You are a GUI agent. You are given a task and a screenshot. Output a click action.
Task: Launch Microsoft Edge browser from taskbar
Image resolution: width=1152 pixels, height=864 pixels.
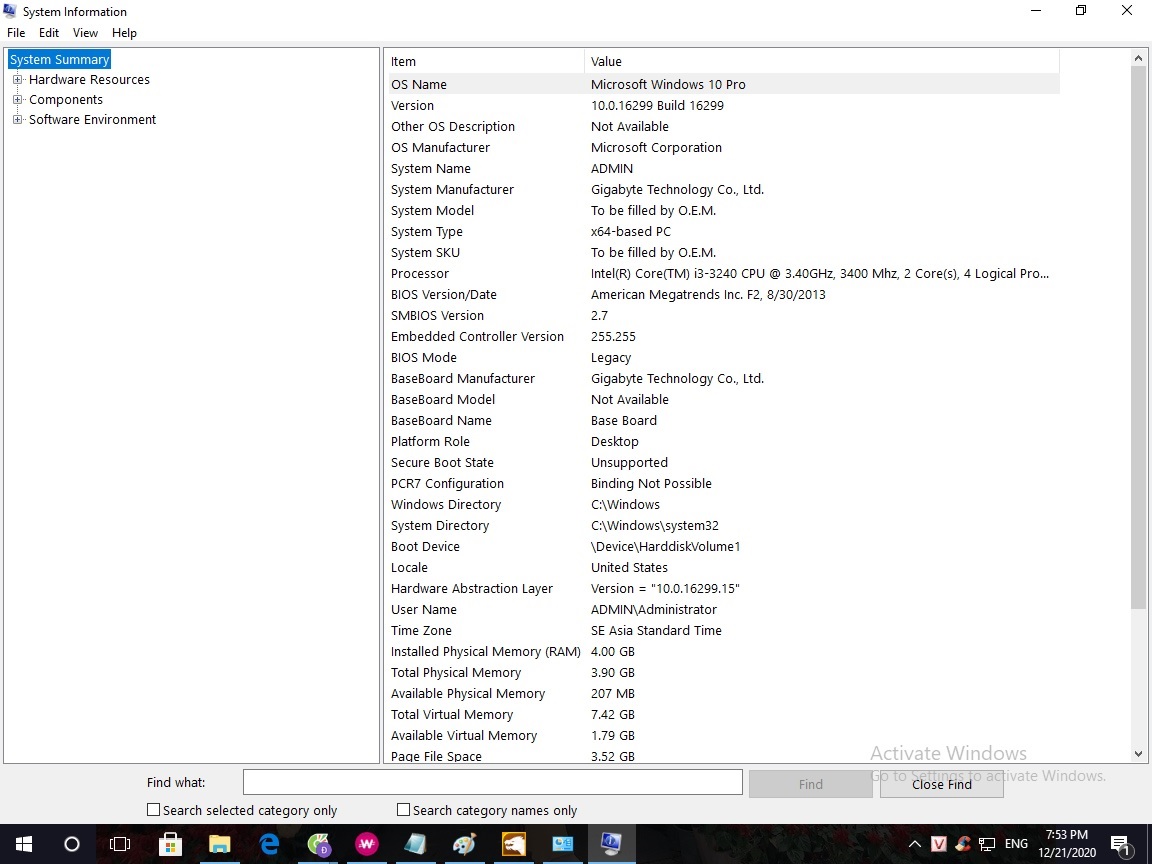pyautogui.click(x=269, y=844)
